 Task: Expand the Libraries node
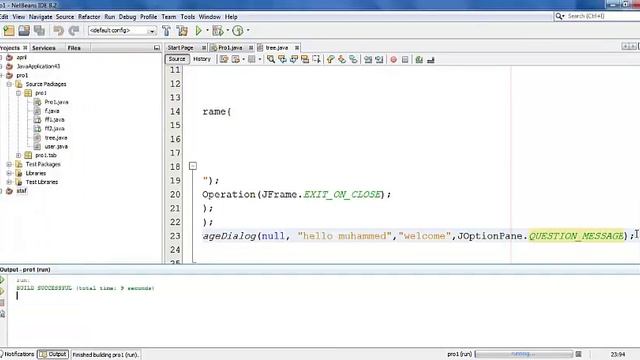[9, 173]
